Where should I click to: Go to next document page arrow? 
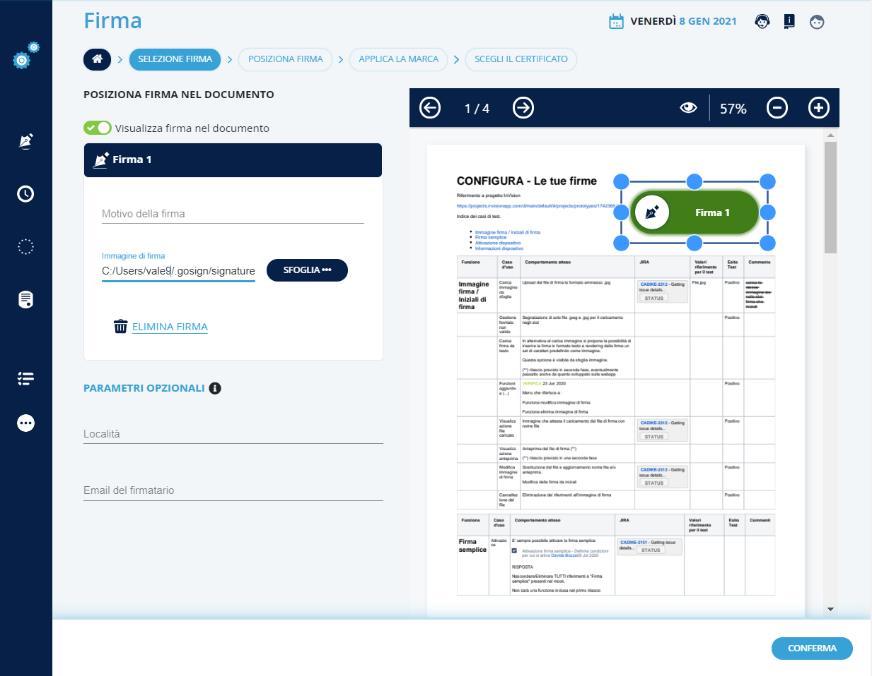point(523,108)
